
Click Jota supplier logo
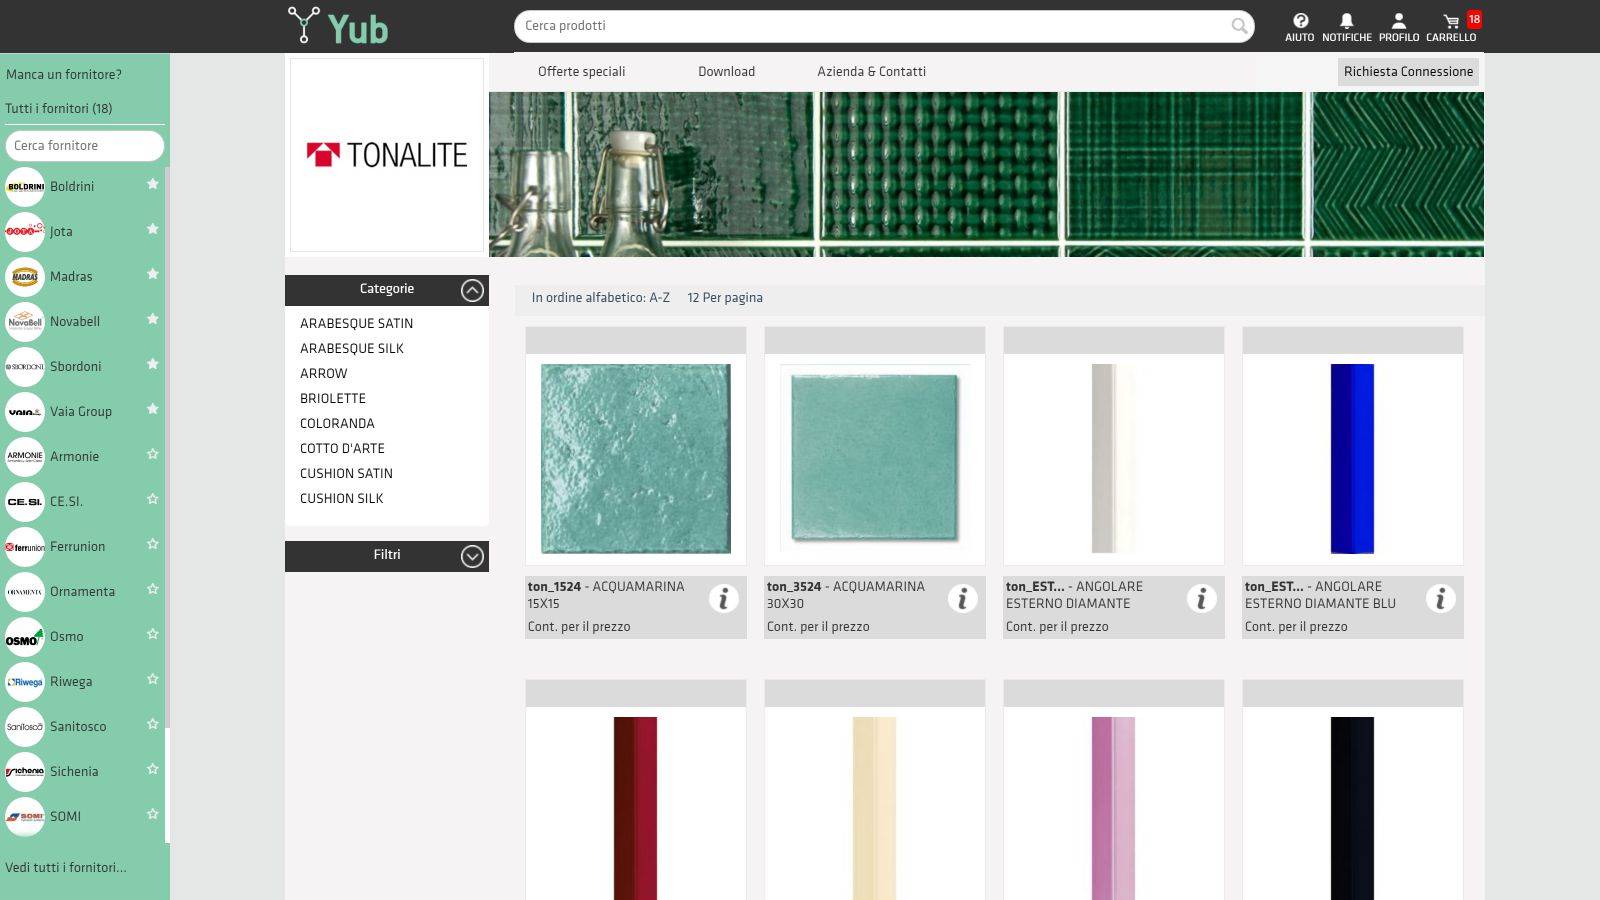[x=25, y=232]
